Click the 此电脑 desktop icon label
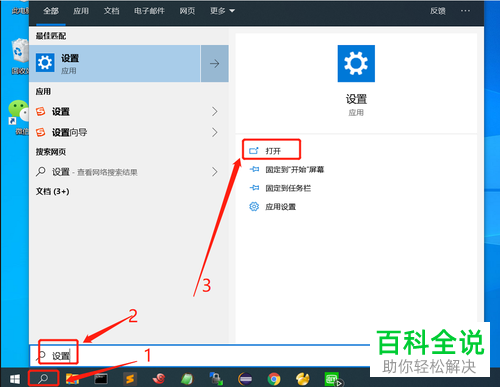 (20, 11)
